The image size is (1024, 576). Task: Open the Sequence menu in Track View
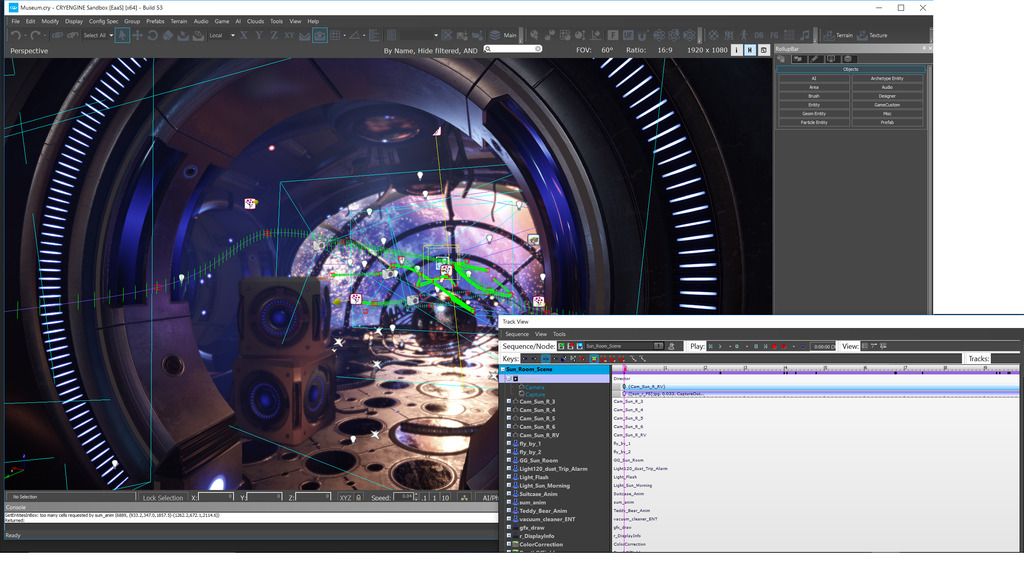point(517,334)
